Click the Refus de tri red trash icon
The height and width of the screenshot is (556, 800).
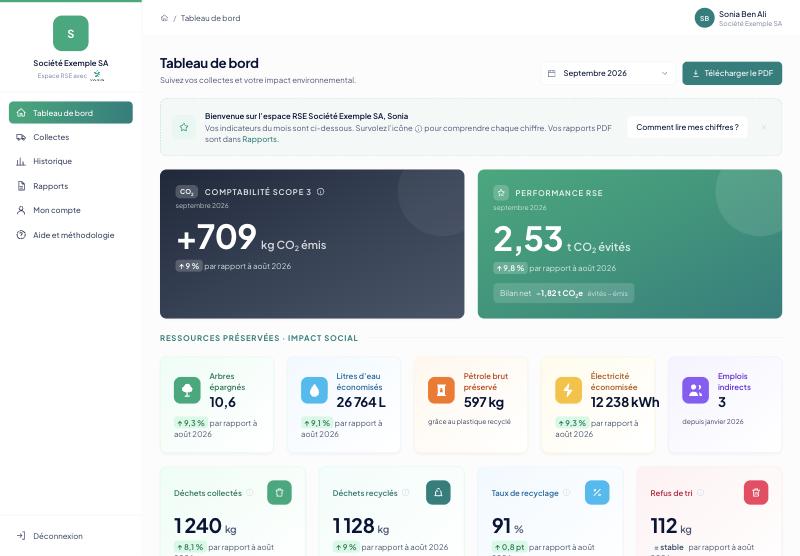pyautogui.click(x=756, y=493)
